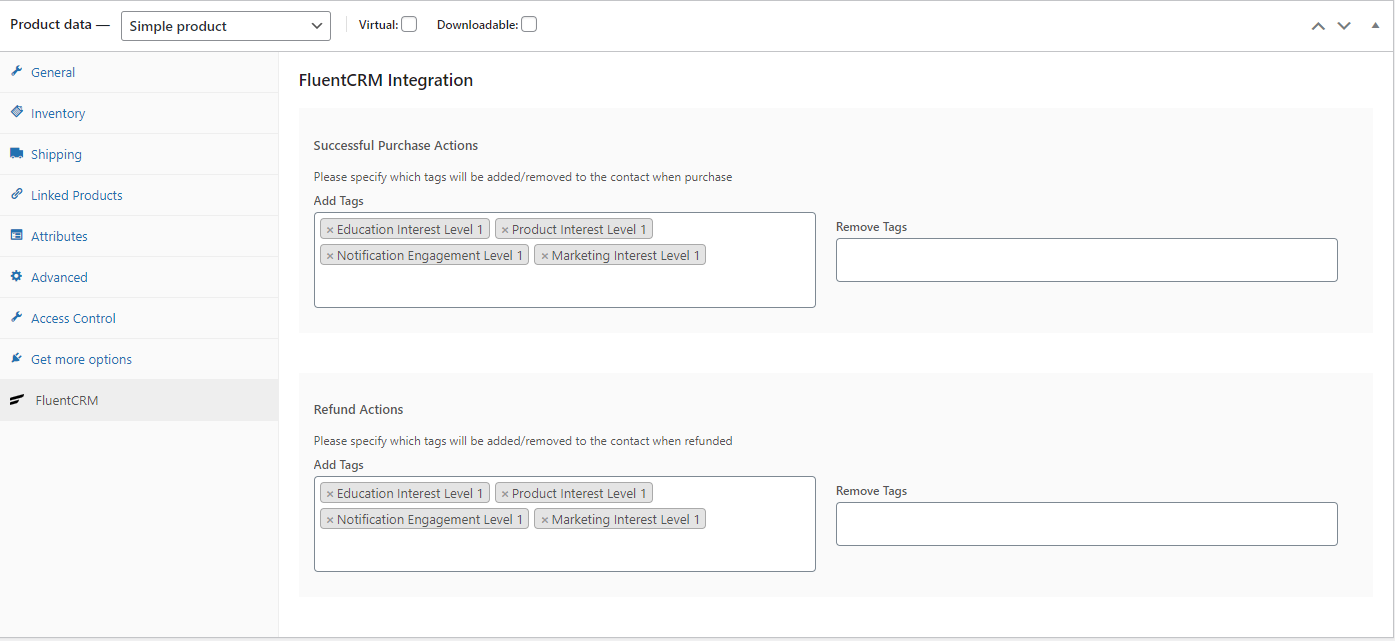
Task: Remove Education Interest Level 1 from refund tags
Action: (330, 494)
